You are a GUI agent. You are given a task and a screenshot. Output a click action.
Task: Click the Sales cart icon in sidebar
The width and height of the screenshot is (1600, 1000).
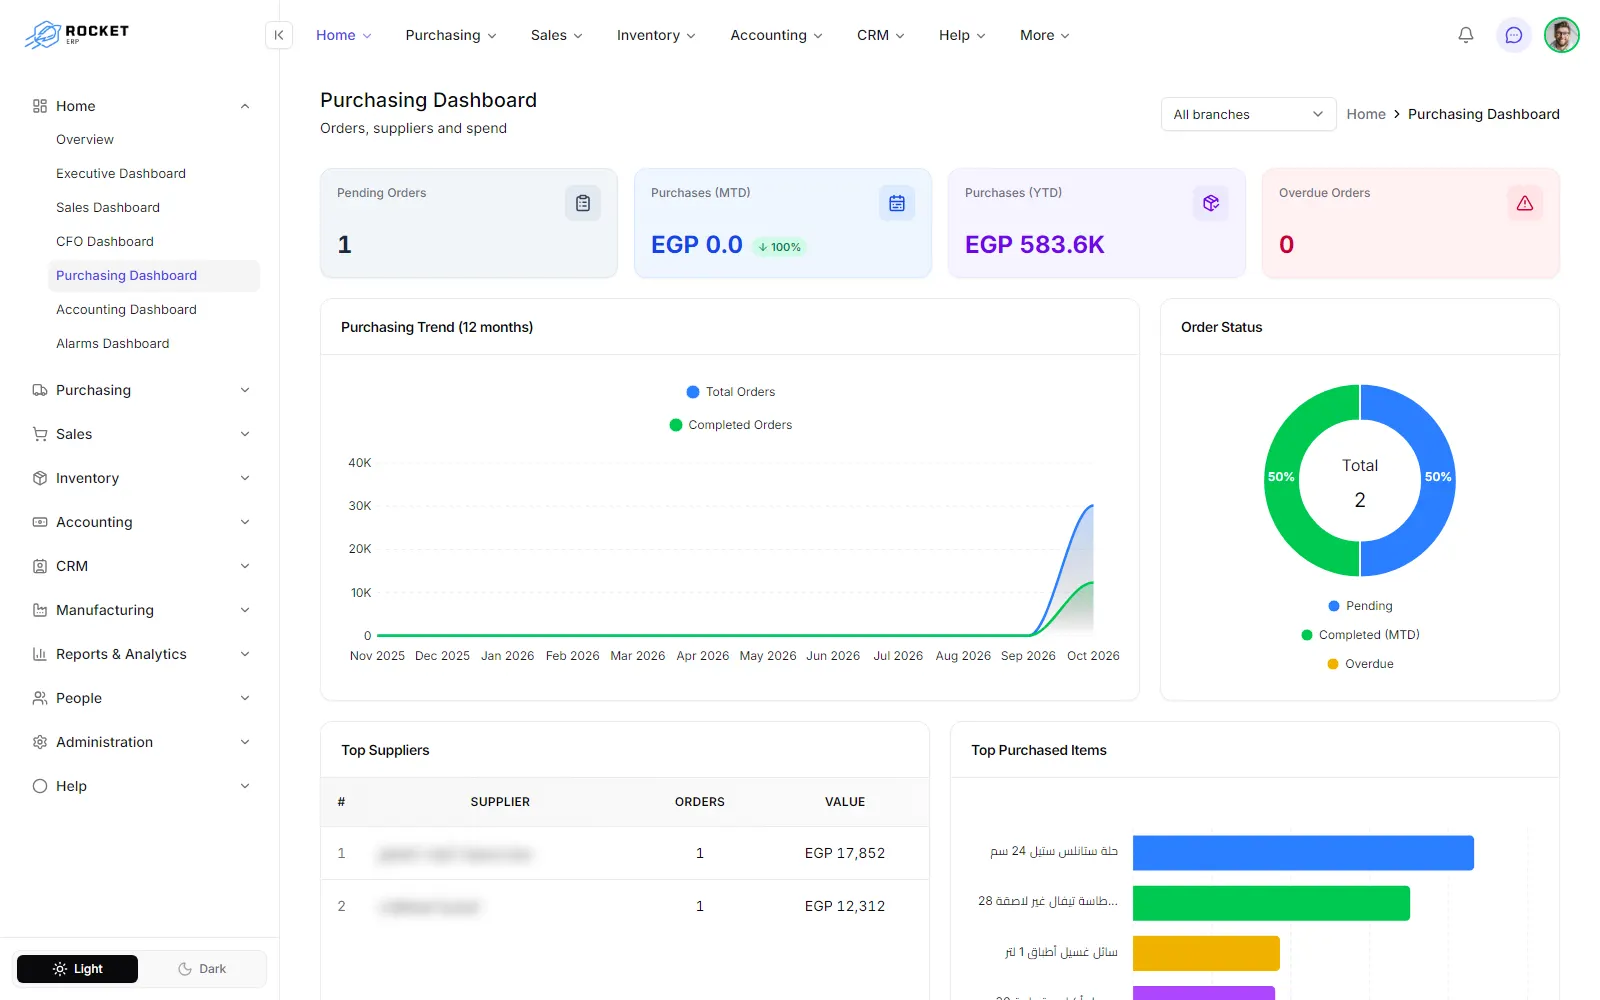(40, 434)
